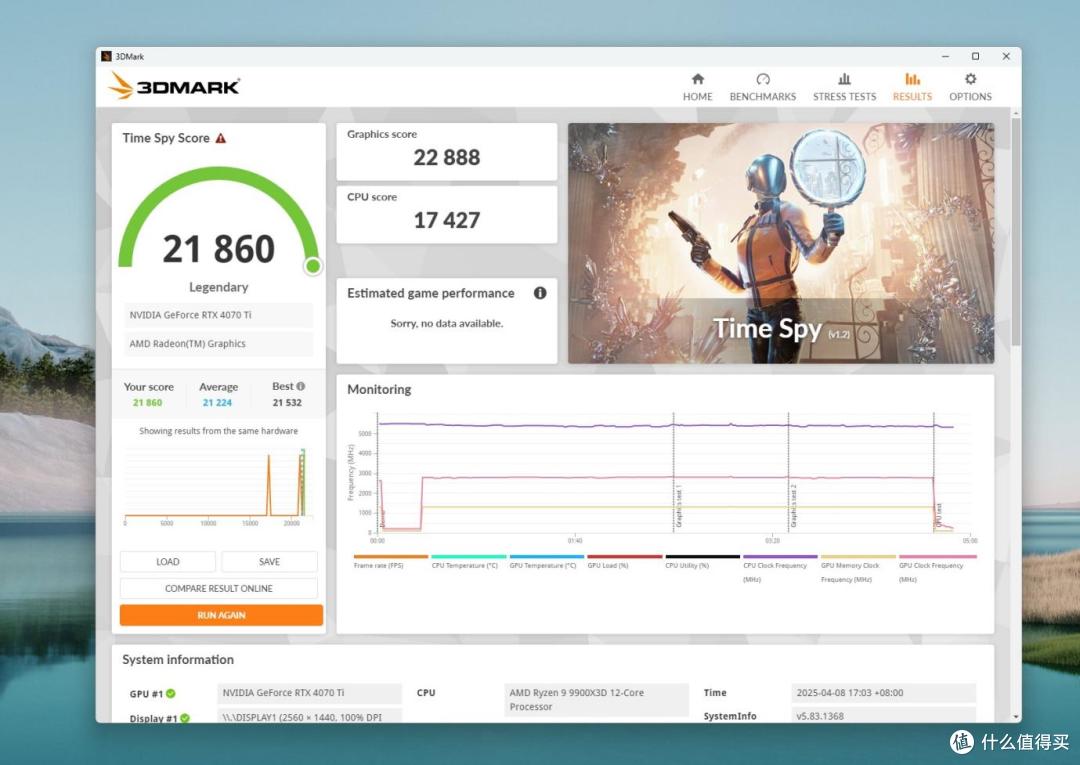Click NVIDIA GeForce RTX 4070 Ti under Legendary

218,315
